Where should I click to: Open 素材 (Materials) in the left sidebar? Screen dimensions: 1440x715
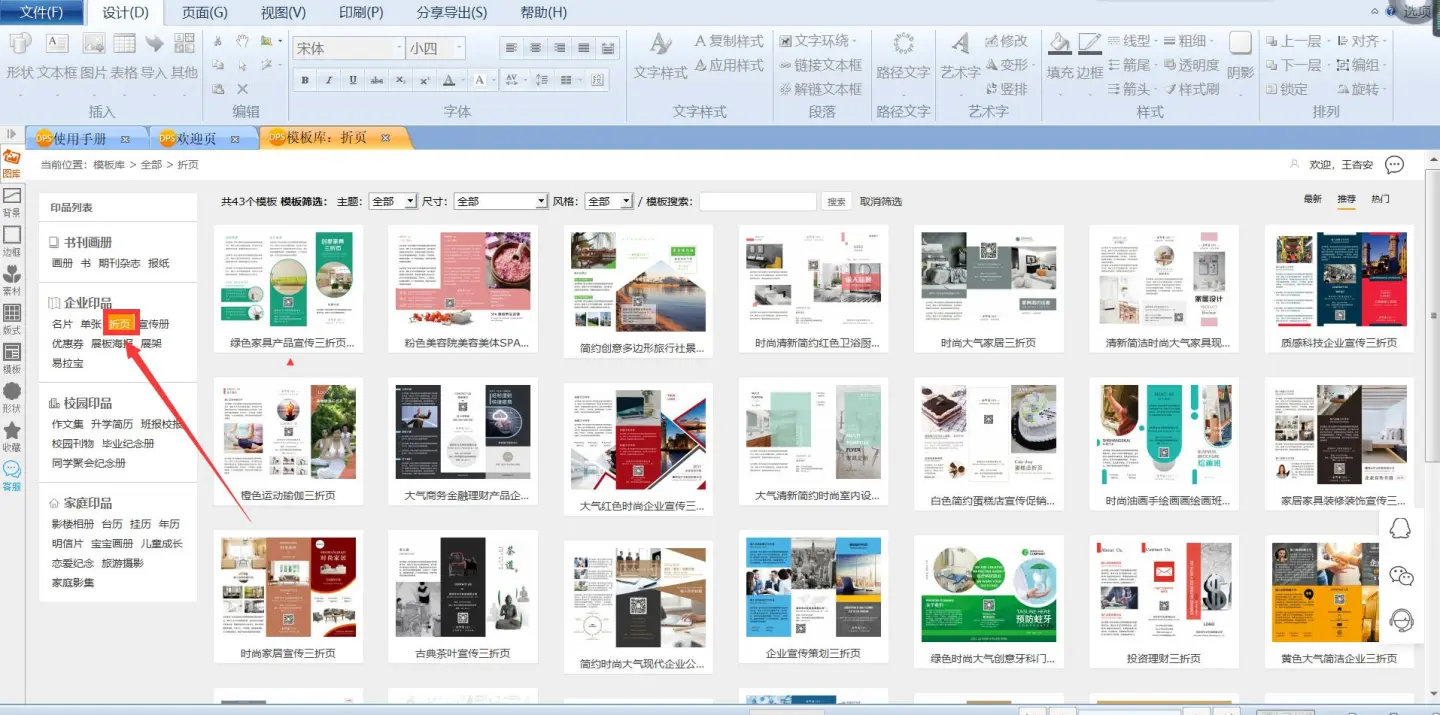12,280
